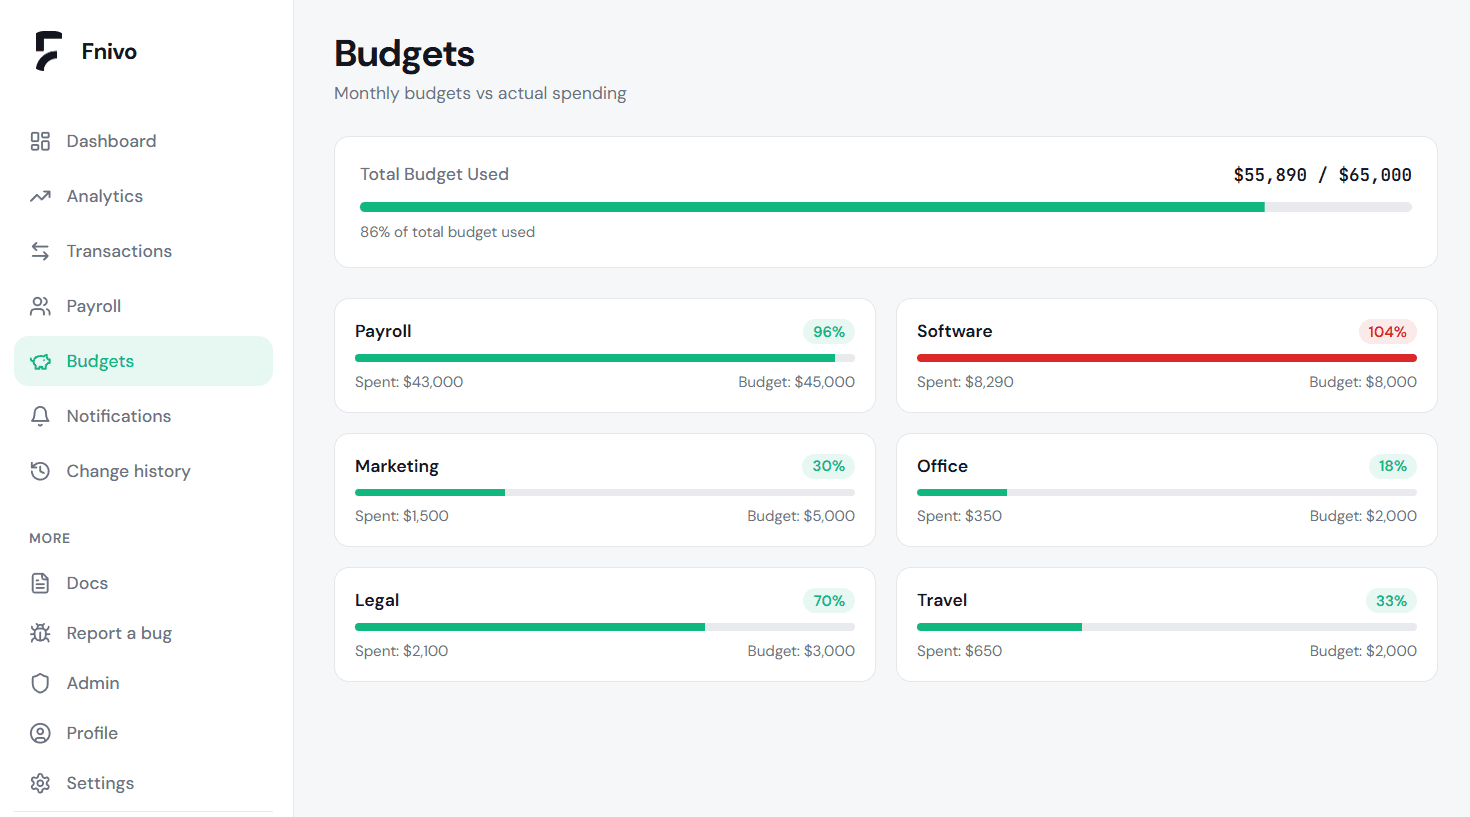Open the Docs document icon
Image resolution: width=1470 pixels, height=817 pixels.
[40, 583]
